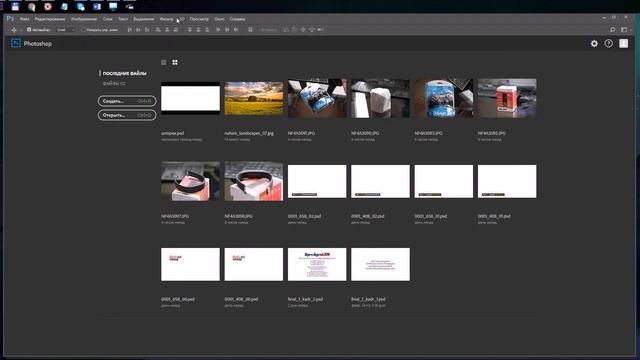
Task: Open the nature_landscapes_07.jpg field thumbnail
Action: tap(253, 98)
